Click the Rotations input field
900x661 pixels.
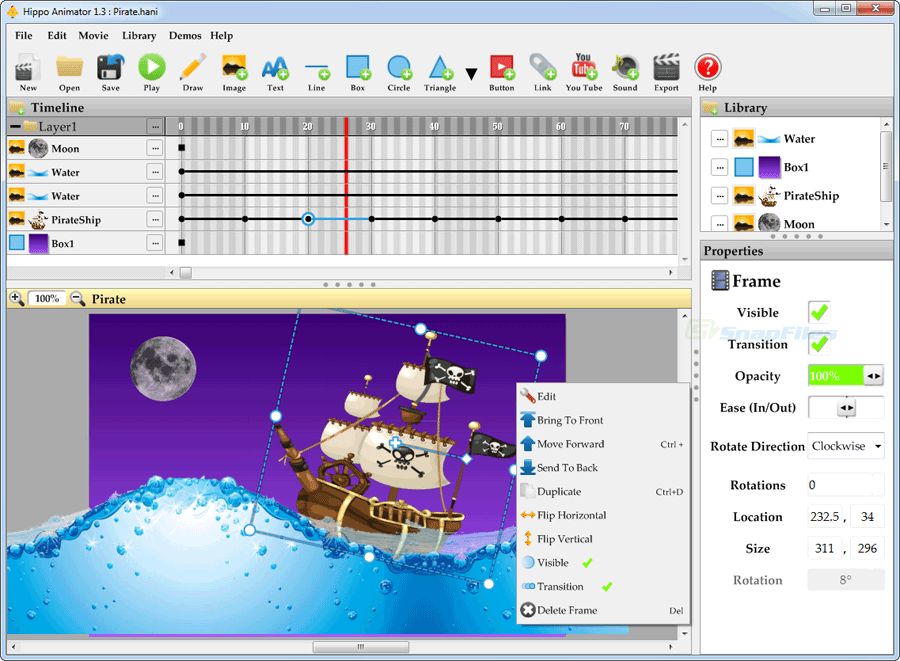pos(845,485)
